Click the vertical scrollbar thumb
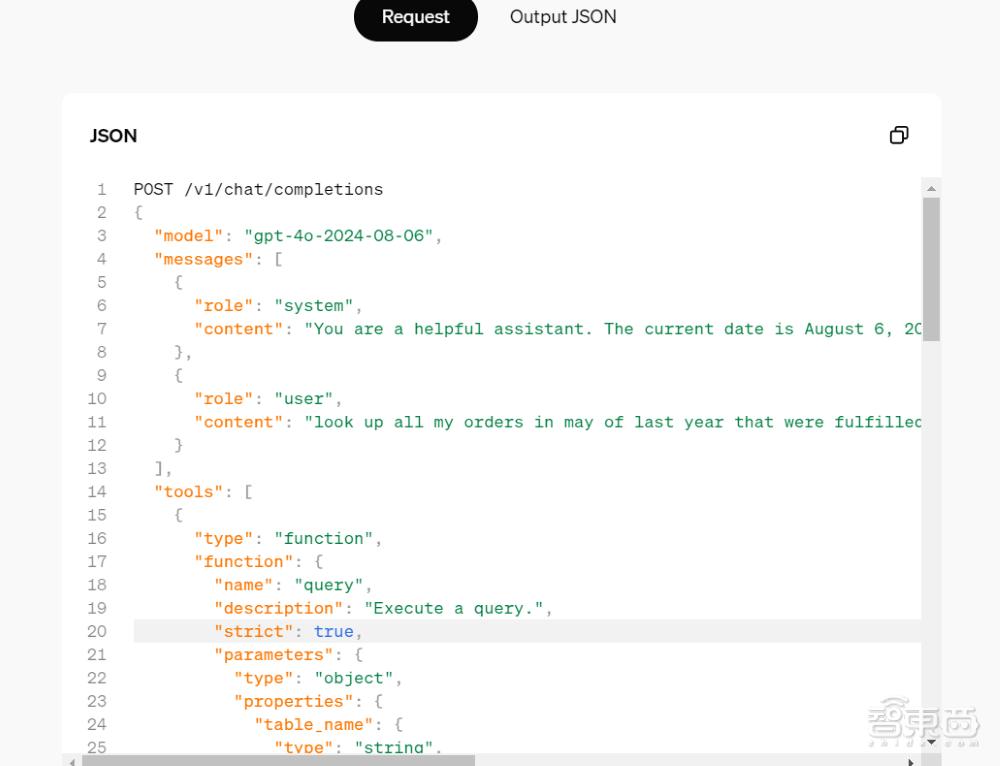 [x=931, y=269]
